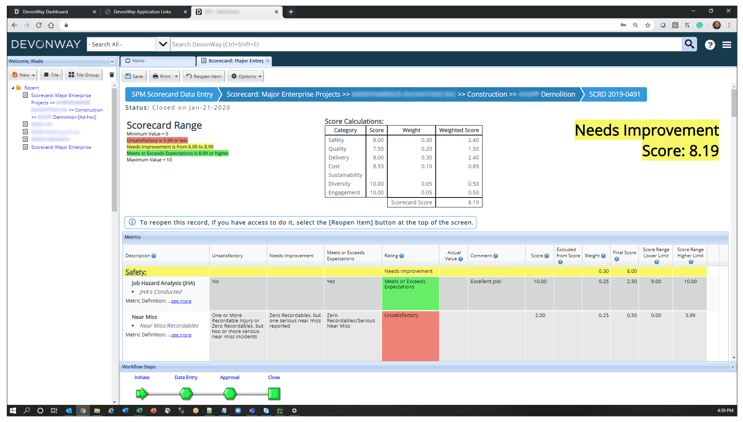Open the Options dropdown
743x422 pixels.
pyautogui.click(x=246, y=76)
